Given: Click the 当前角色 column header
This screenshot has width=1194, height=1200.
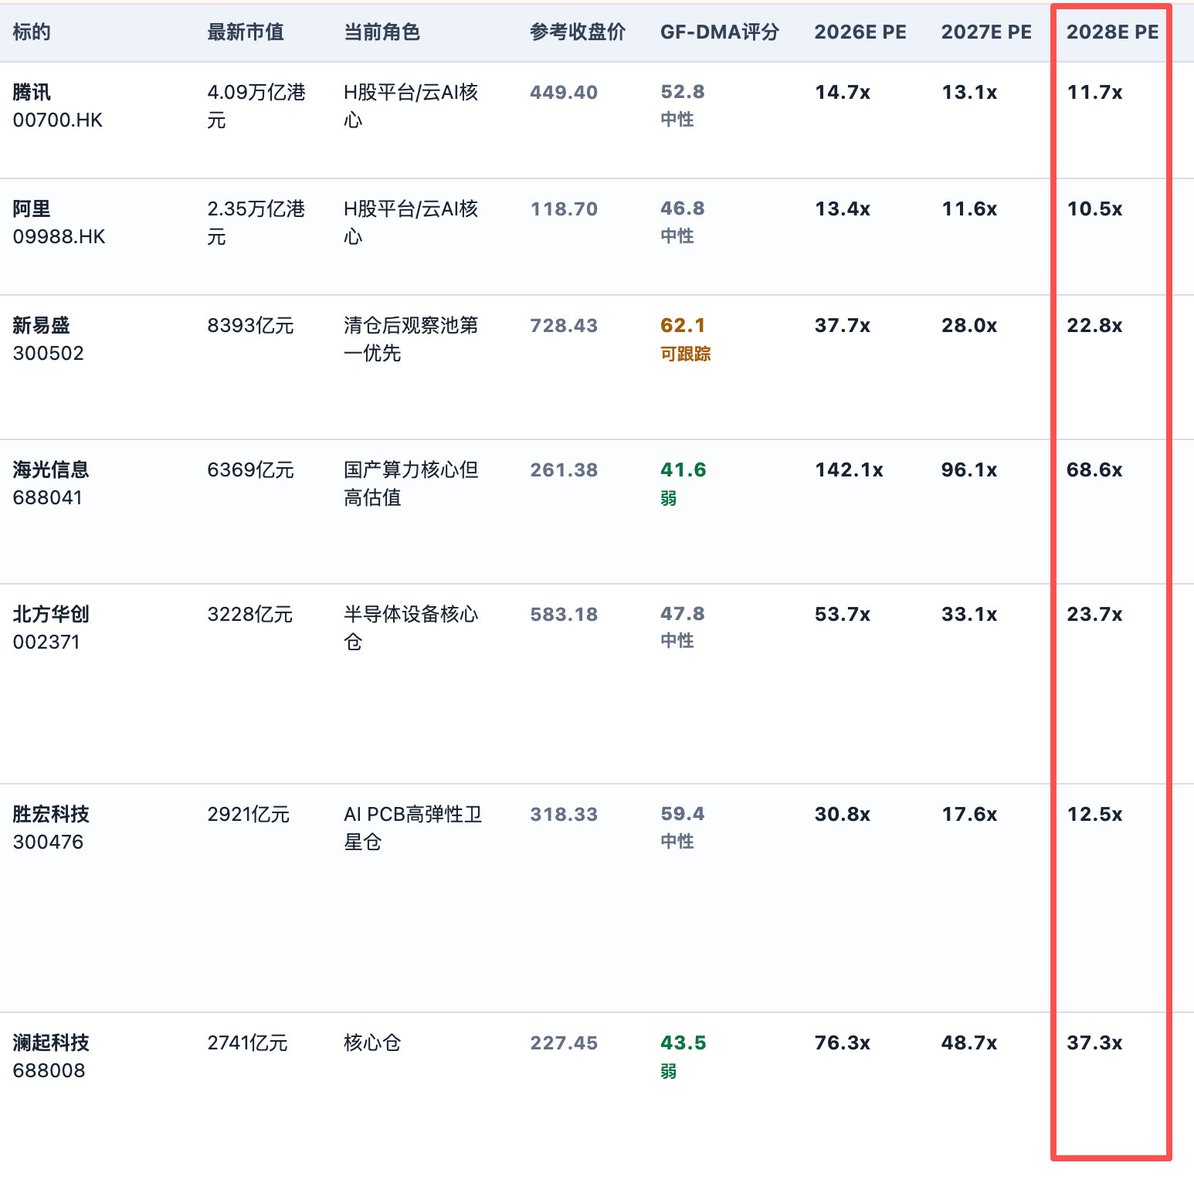Looking at the screenshot, I should pyautogui.click(x=381, y=32).
